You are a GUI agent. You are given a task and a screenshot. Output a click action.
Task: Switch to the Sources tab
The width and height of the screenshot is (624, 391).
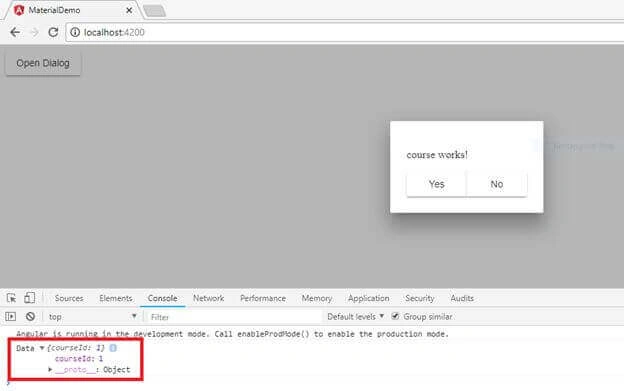click(69, 298)
